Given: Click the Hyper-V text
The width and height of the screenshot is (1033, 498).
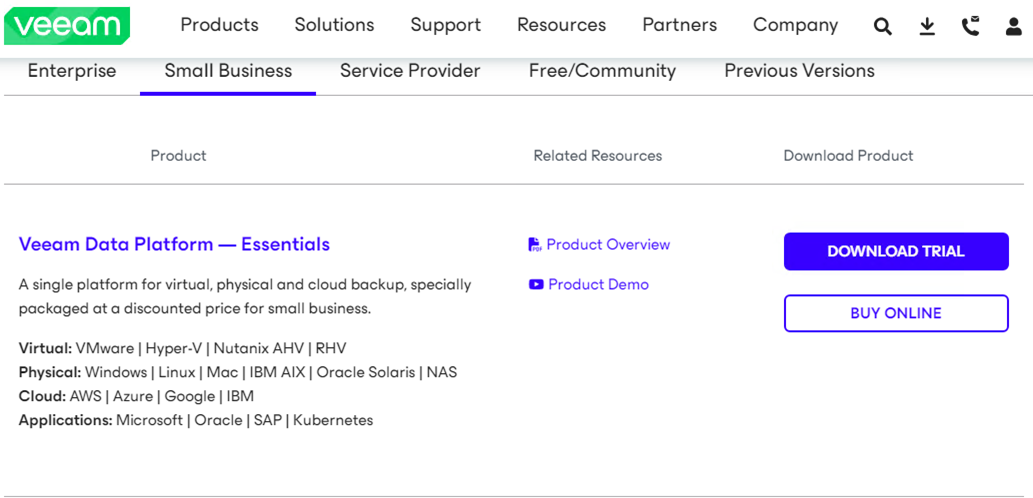Looking at the screenshot, I should [x=174, y=348].
